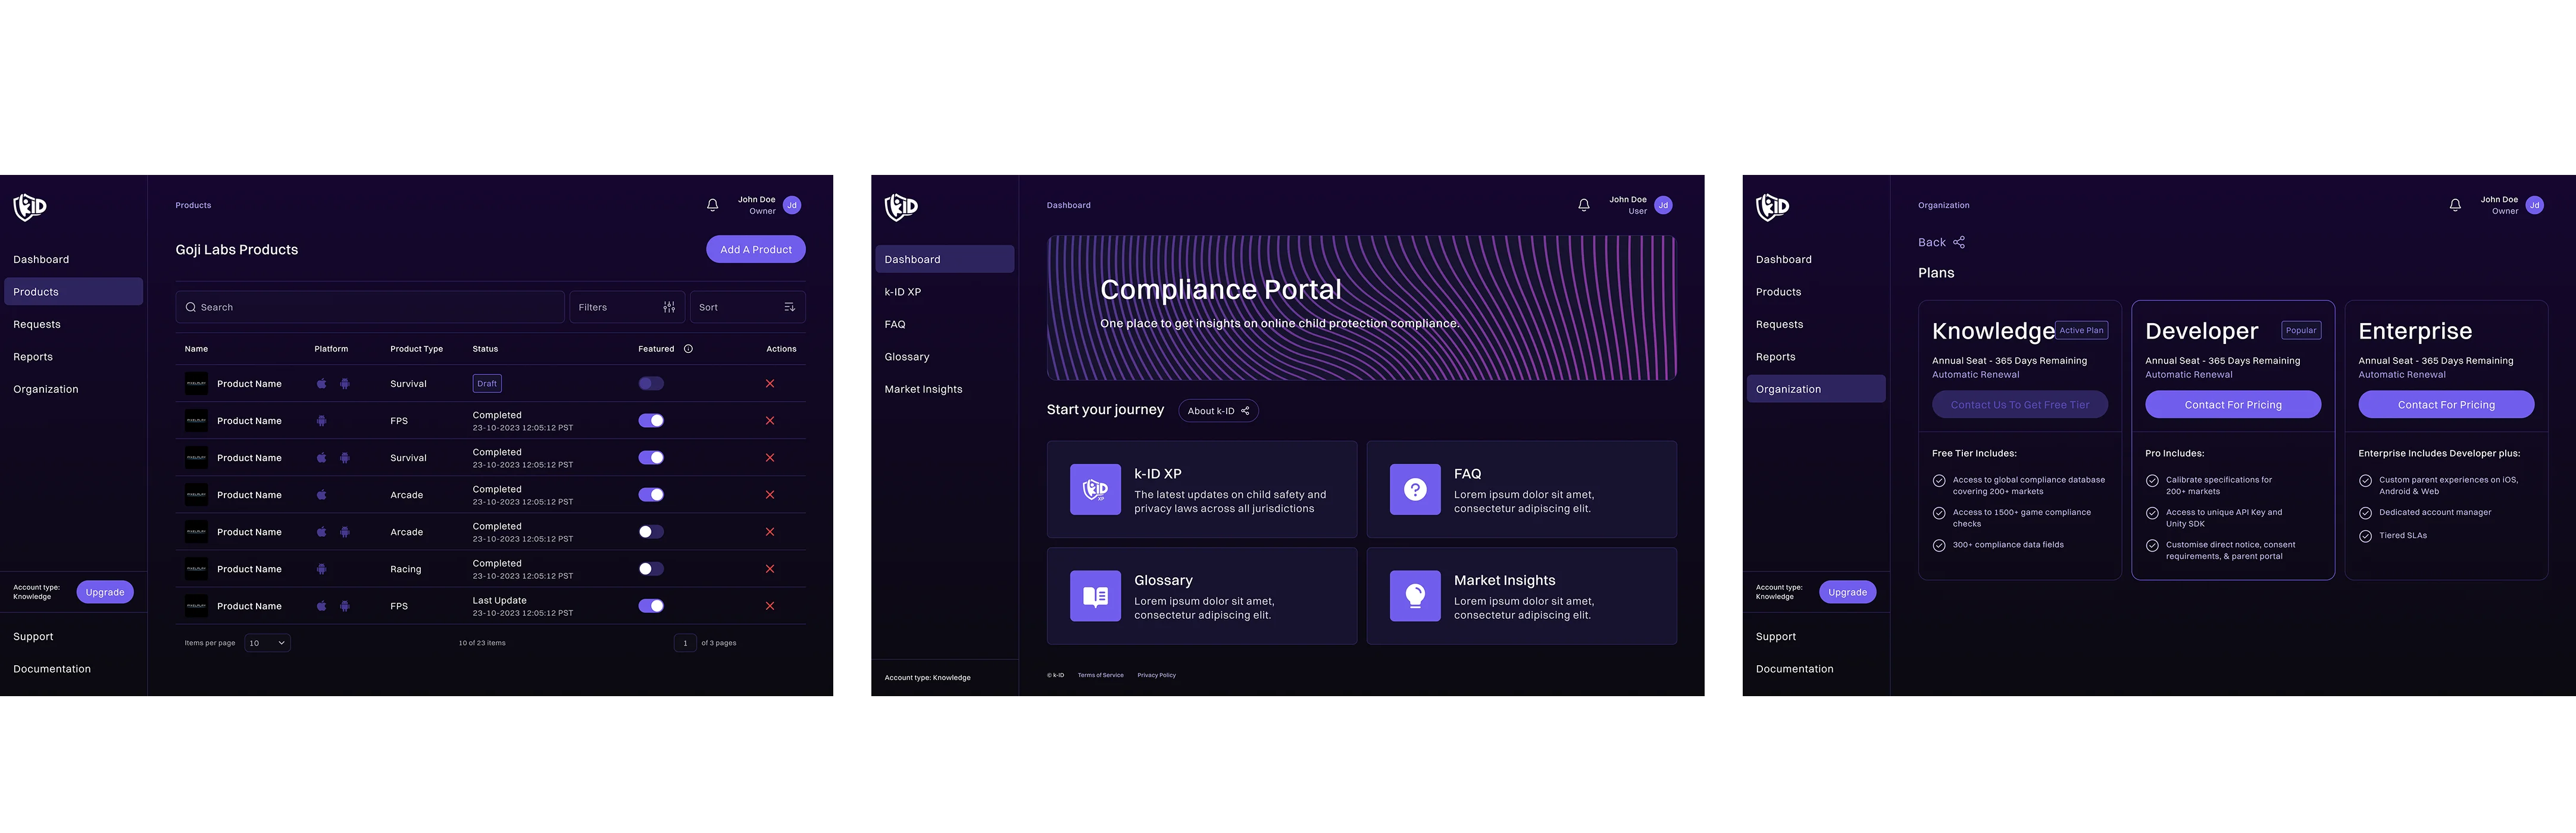Click the k-ID XP card shield icon
Screen dimensions: 2576x833
1095,490
